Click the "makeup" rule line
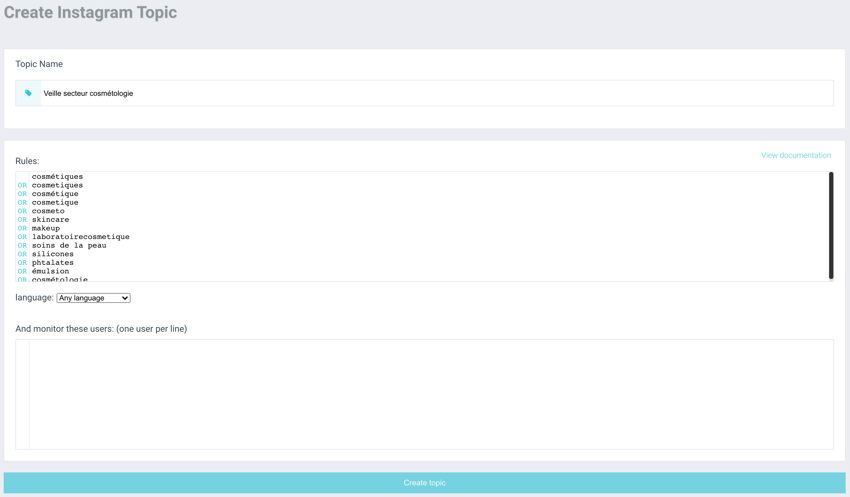 coord(46,228)
